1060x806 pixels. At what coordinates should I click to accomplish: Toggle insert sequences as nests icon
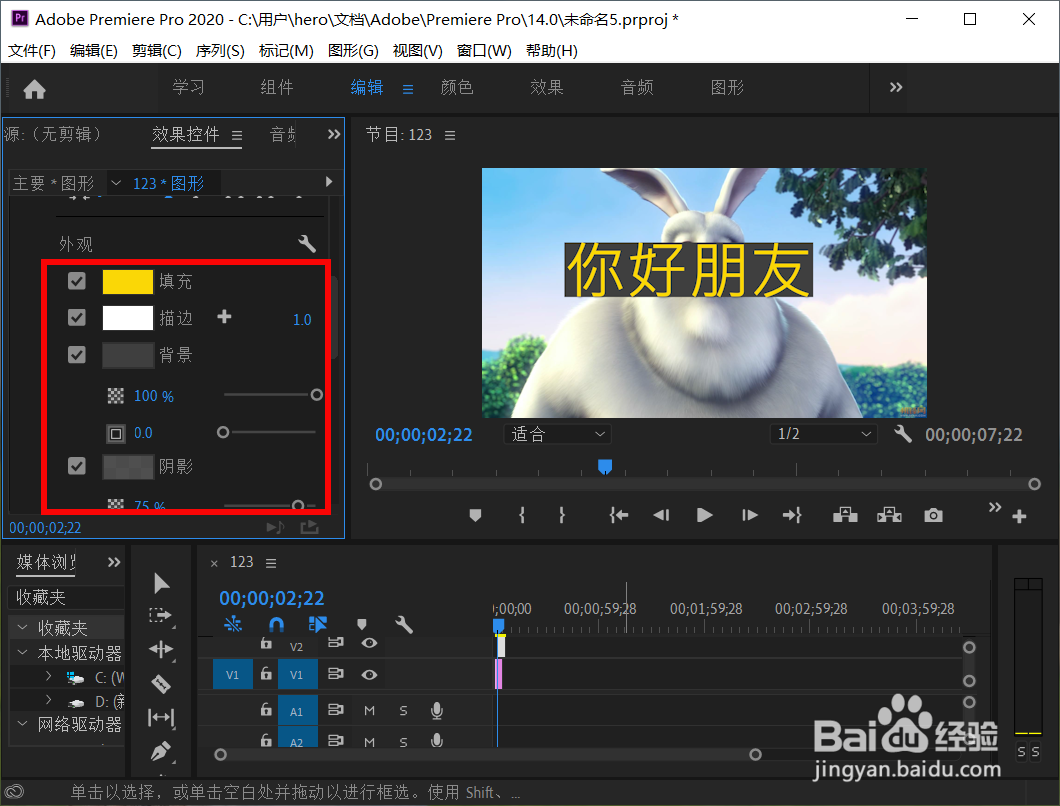click(233, 624)
